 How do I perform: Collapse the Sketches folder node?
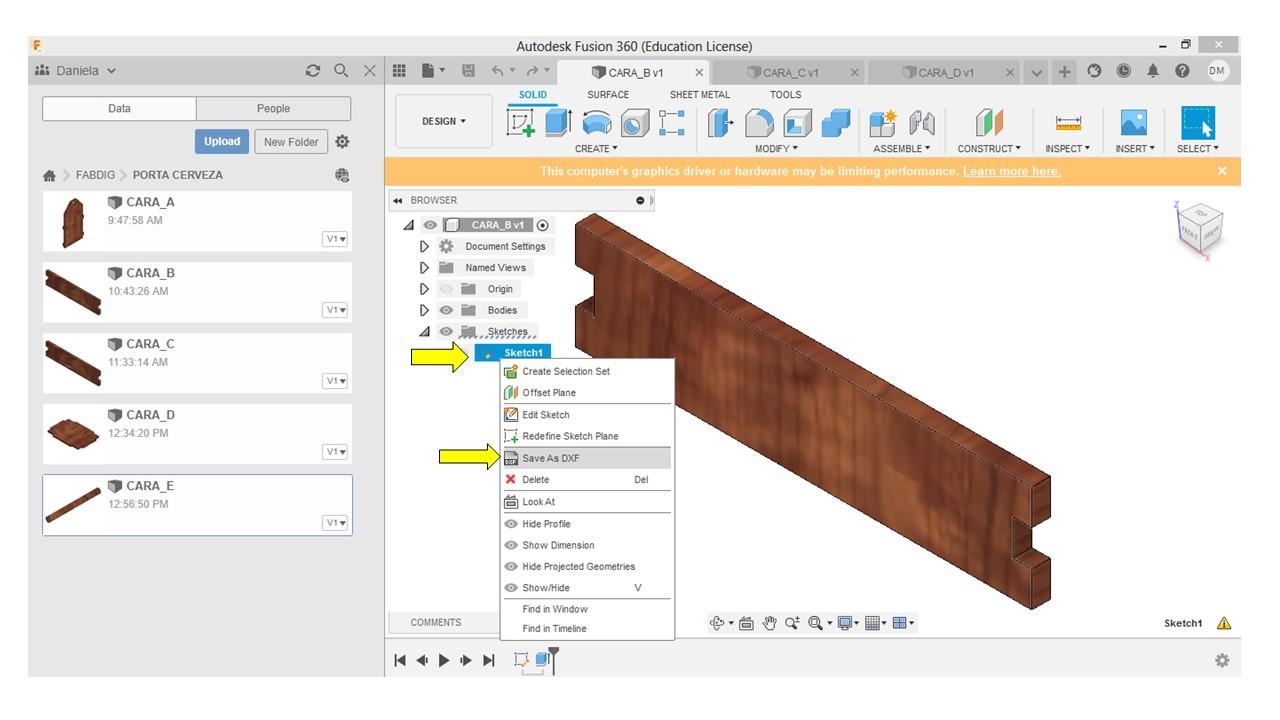click(x=424, y=332)
